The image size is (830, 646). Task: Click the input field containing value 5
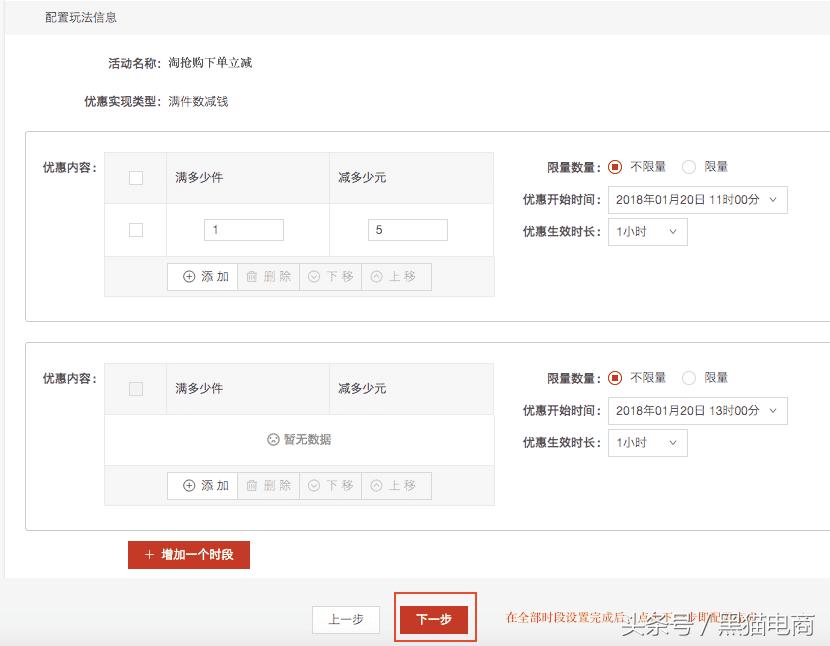click(x=407, y=229)
